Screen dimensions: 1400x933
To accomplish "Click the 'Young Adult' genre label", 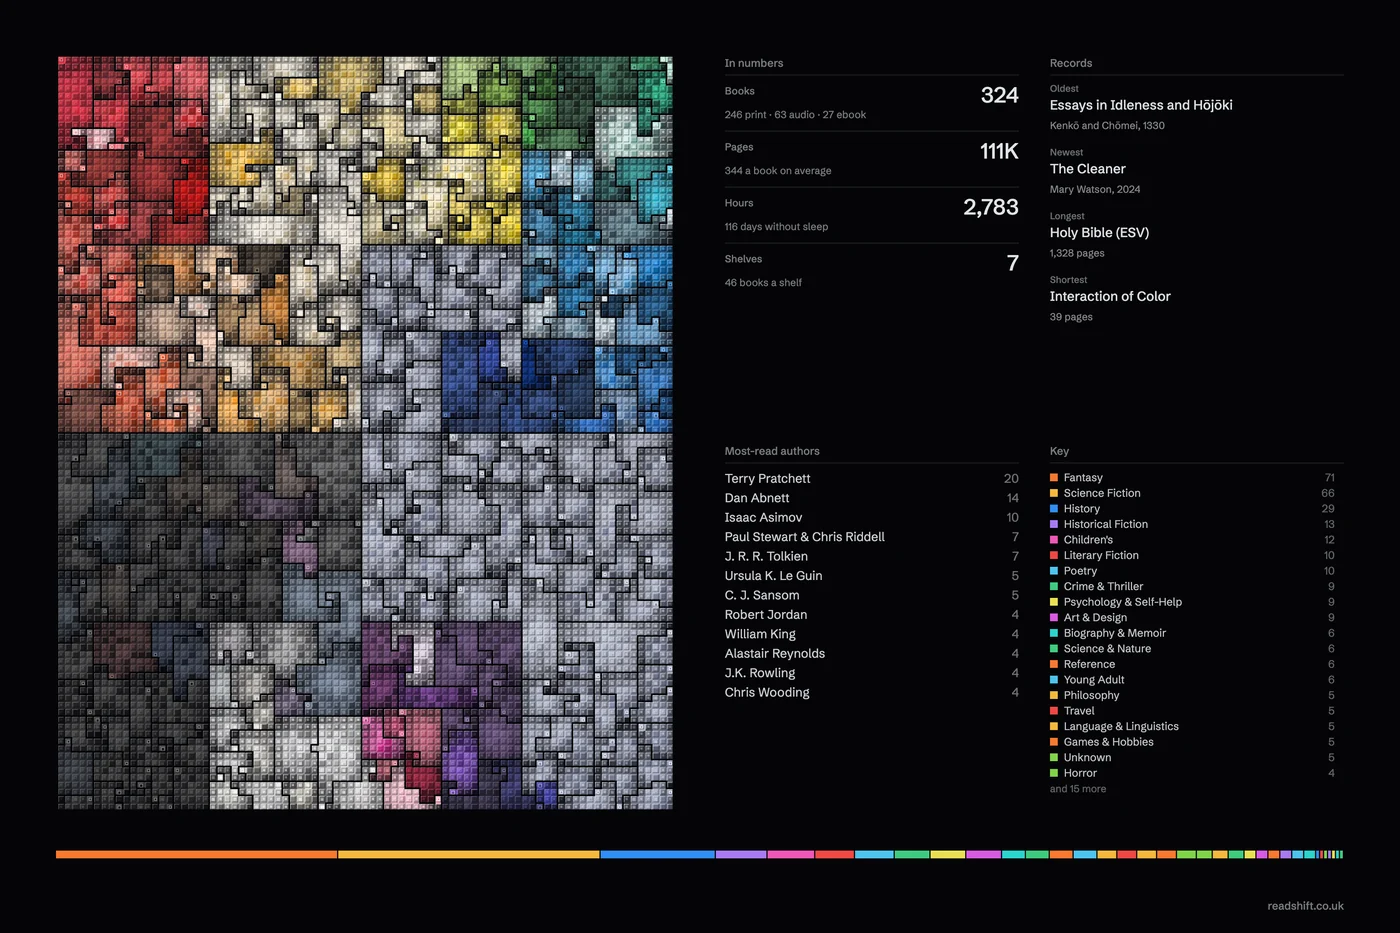I will pos(1094,680).
